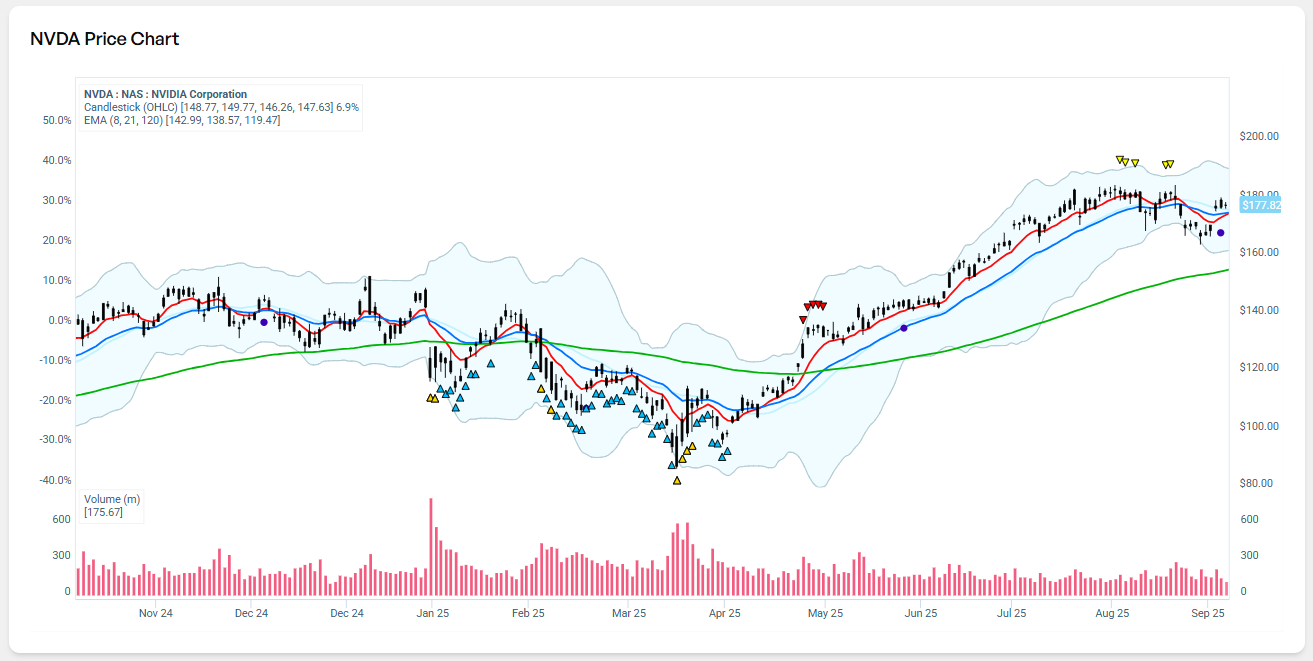This screenshot has height=661, width=1313.
Task: Click the purple dot marker near Dec 24
Action: [264, 322]
